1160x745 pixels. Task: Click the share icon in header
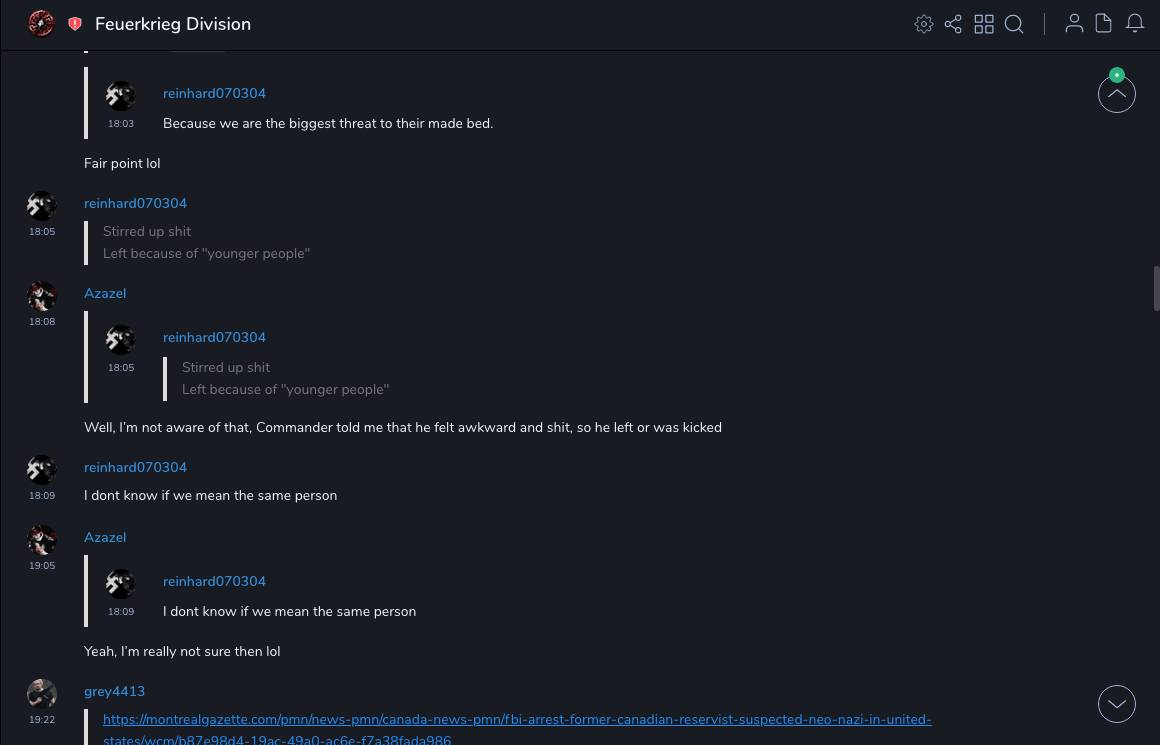tap(953, 24)
